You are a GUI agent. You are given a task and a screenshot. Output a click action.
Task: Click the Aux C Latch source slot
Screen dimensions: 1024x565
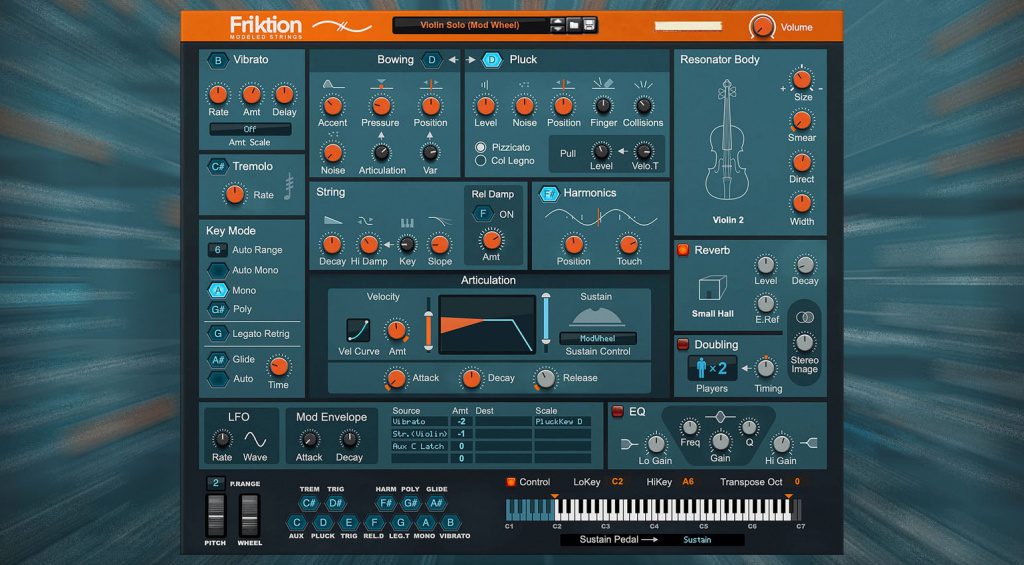[x=419, y=446]
